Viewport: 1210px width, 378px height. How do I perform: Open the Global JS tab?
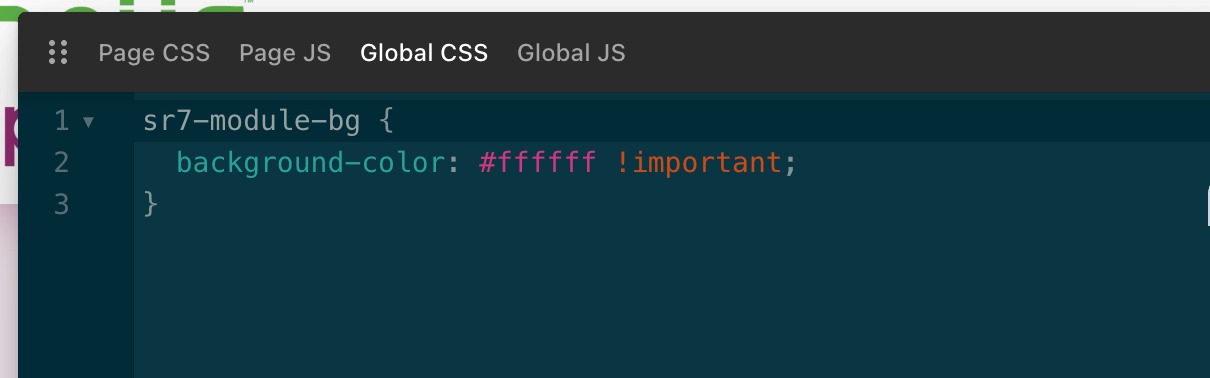tap(571, 53)
